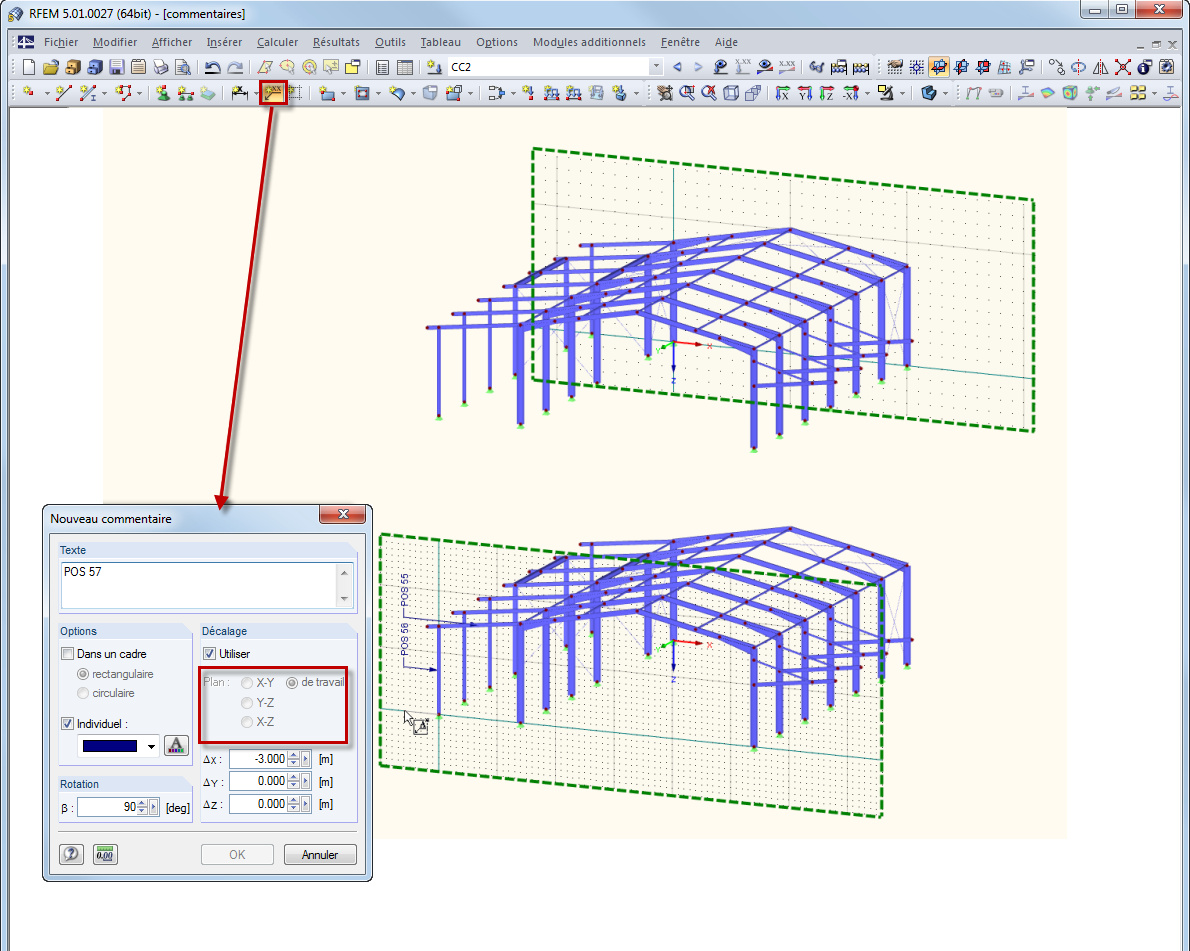Screen dimensions: 1190x951
Task: Choose the Y-Z plane radio button
Action: tap(247, 703)
